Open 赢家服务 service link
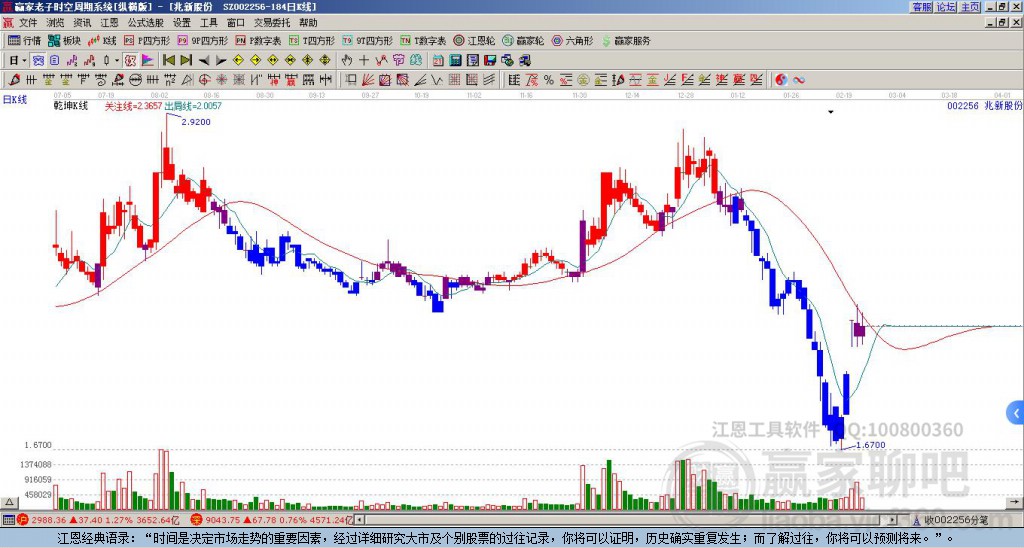Screen dimensions: 1024x548 pos(626,40)
